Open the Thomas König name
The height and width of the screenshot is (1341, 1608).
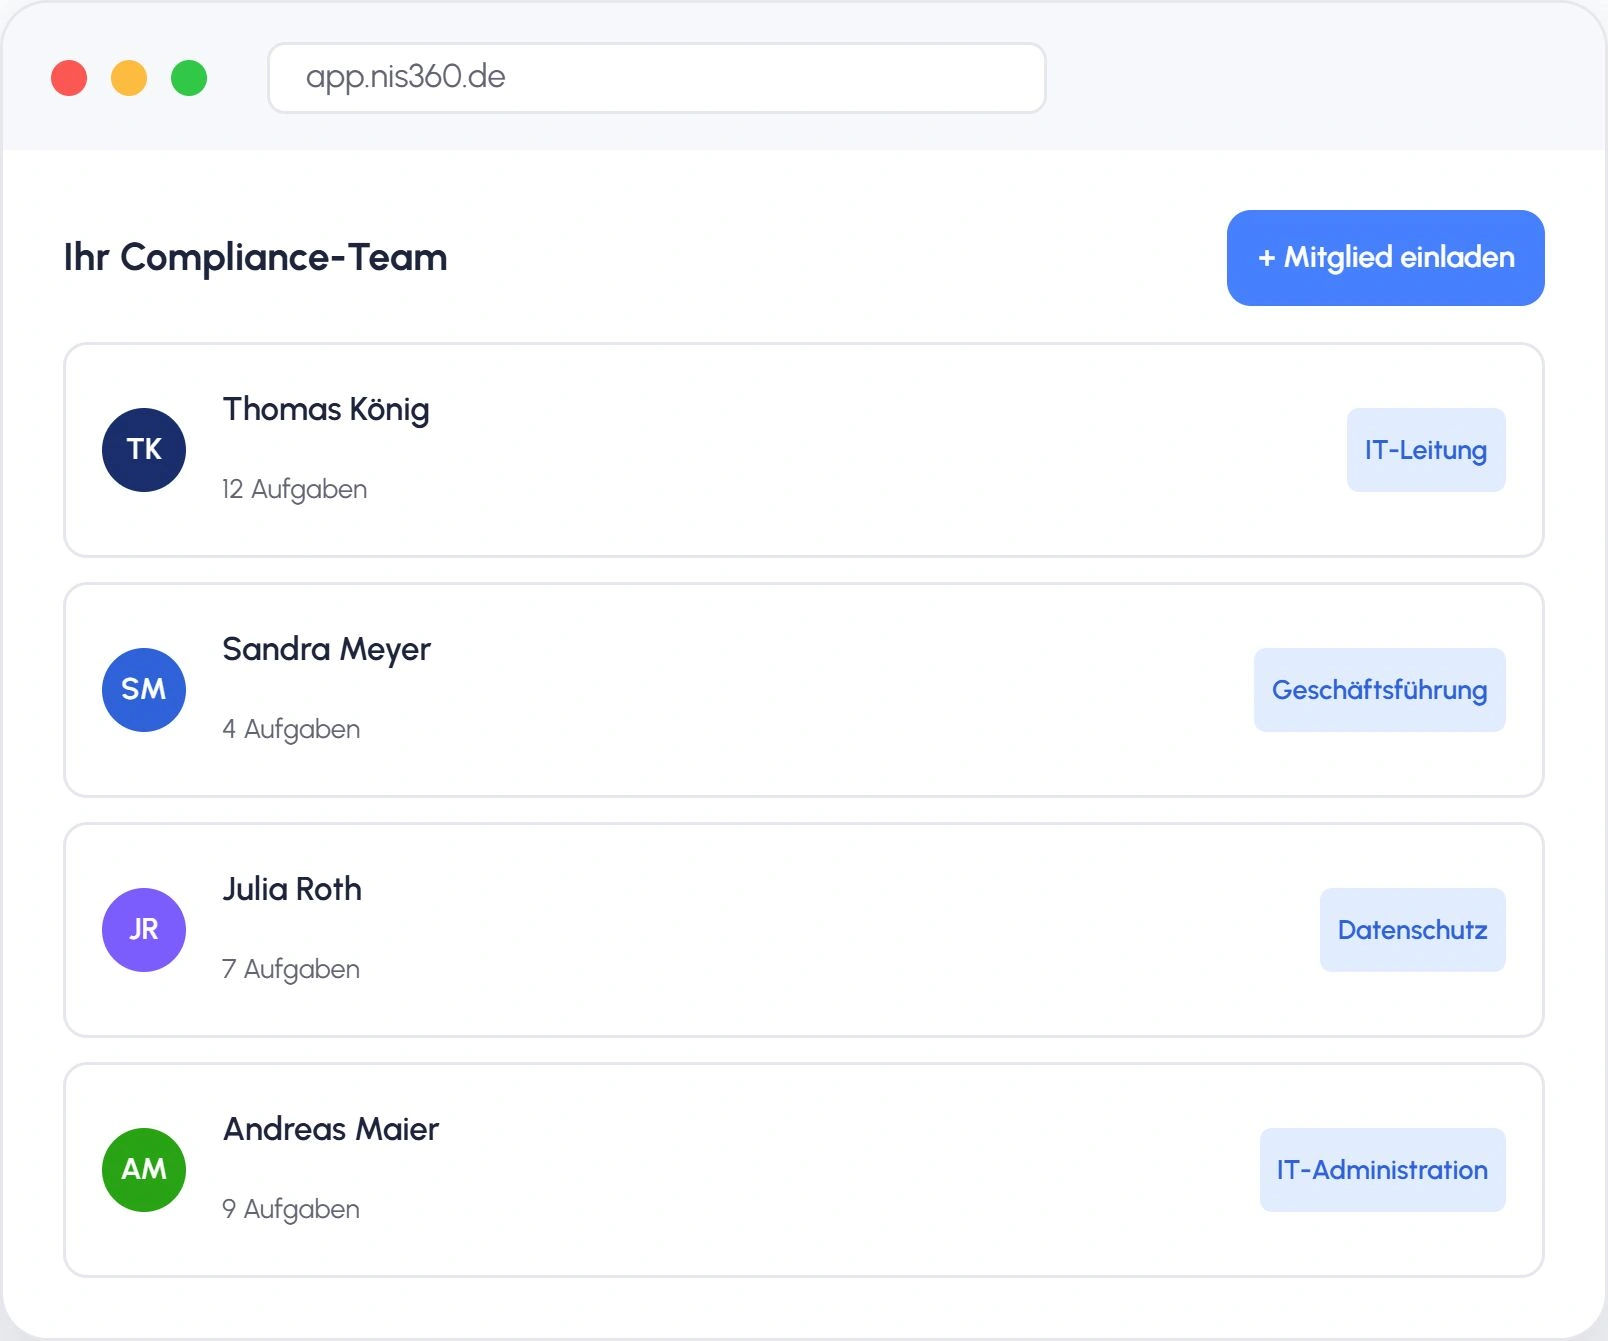click(326, 410)
